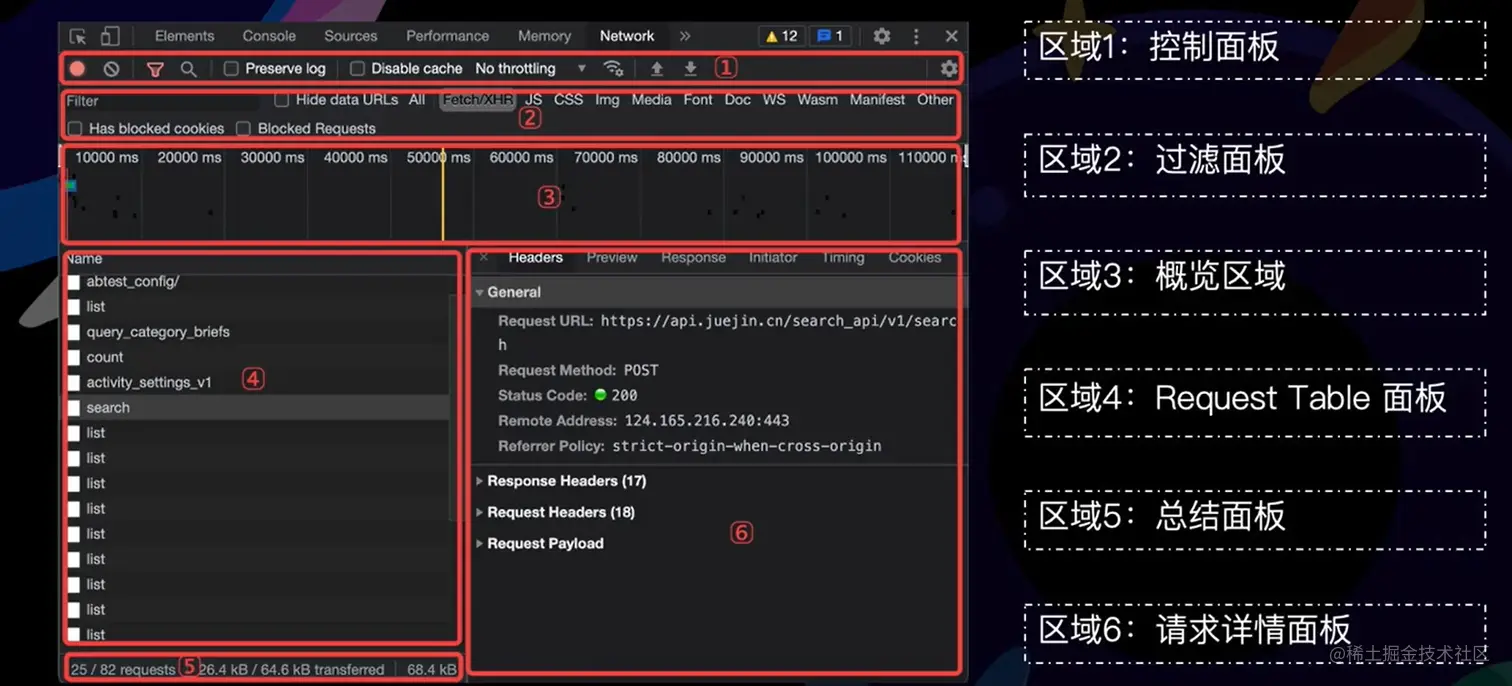Image resolution: width=1512 pixels, height=686 pixels.
Task: Open DevTools settings gear in top bar
Action: 882,36
